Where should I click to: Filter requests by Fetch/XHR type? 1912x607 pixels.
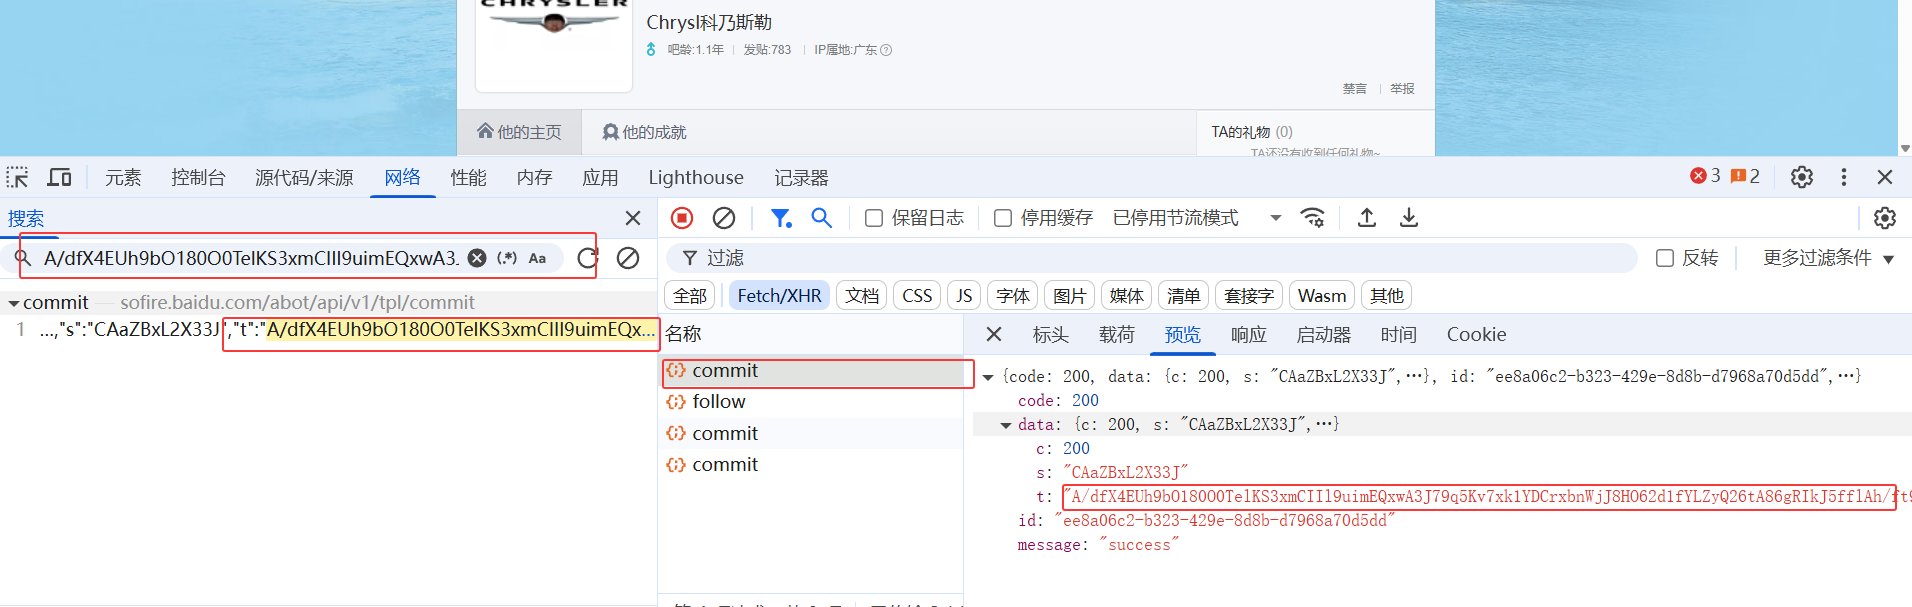click(x=779, y=296)
